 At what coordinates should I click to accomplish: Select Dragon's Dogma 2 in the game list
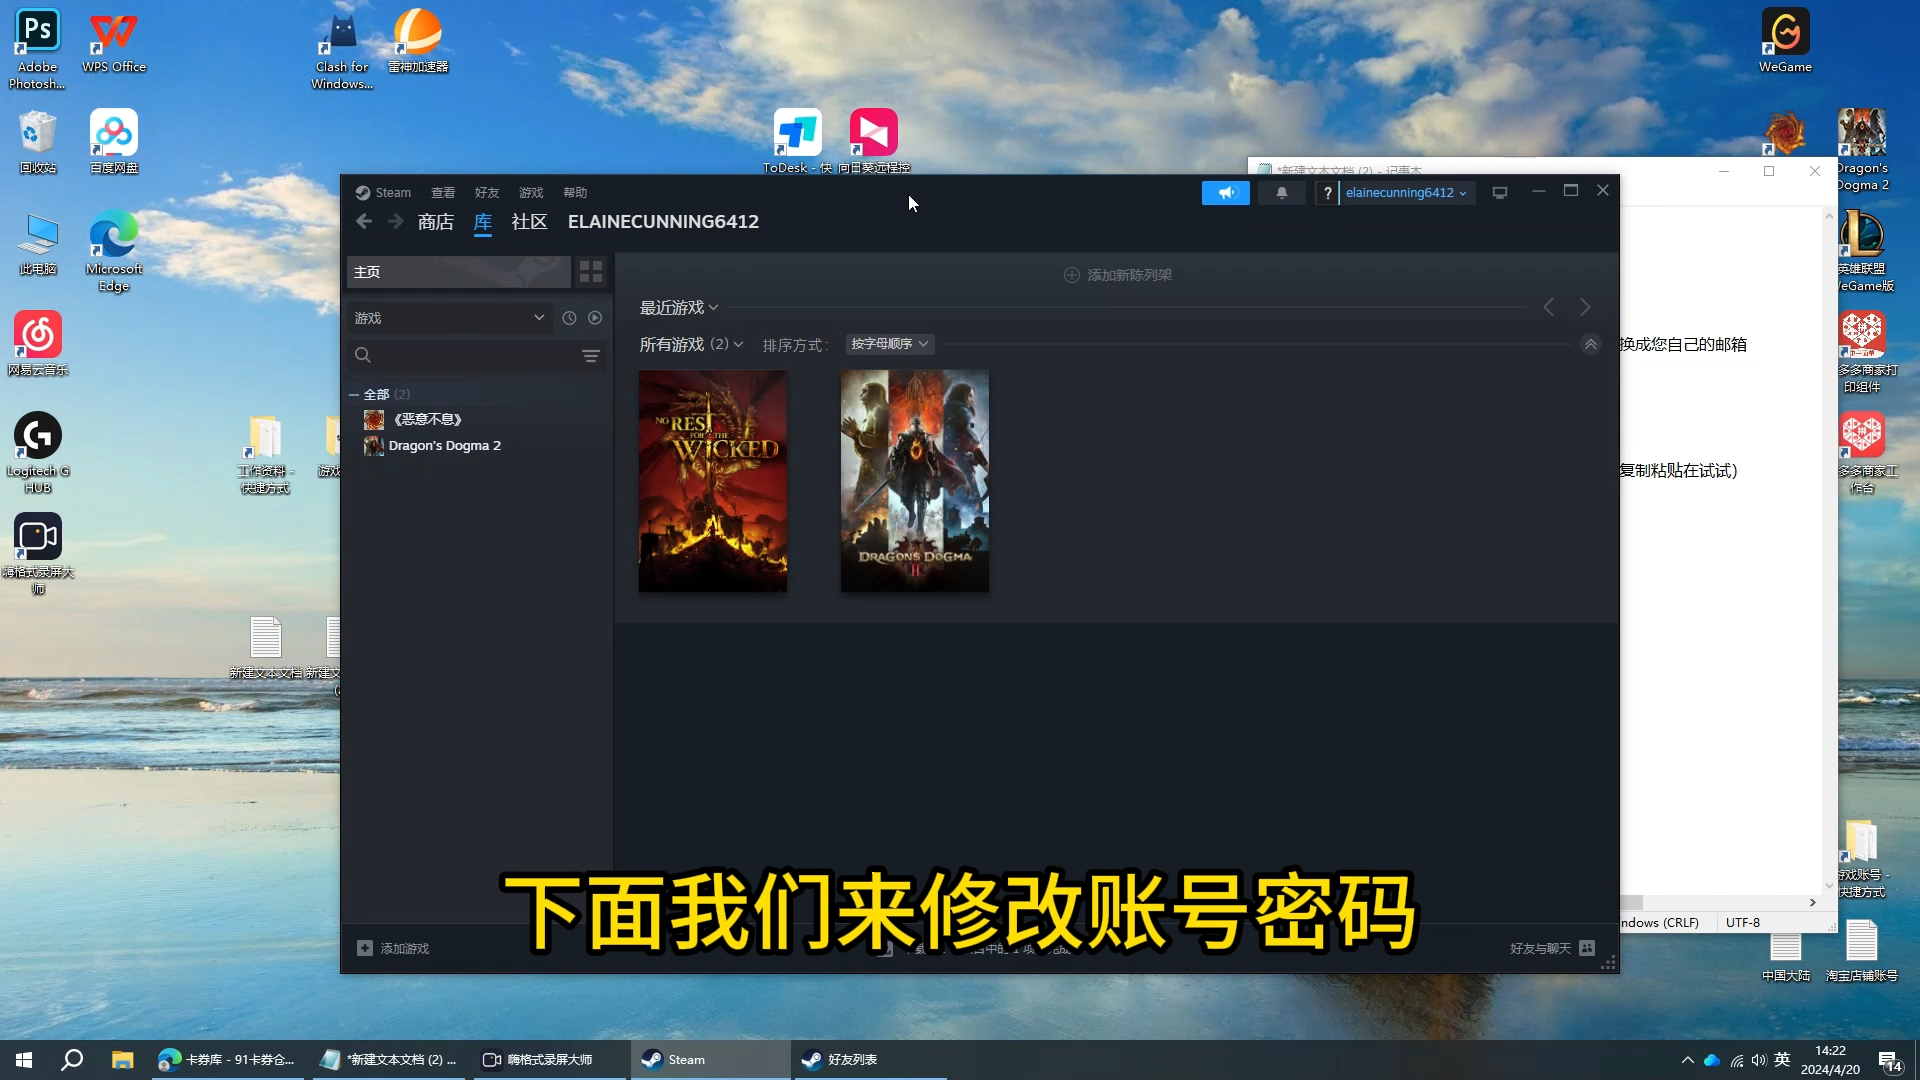pyautogui.click(x=444, y=446)
